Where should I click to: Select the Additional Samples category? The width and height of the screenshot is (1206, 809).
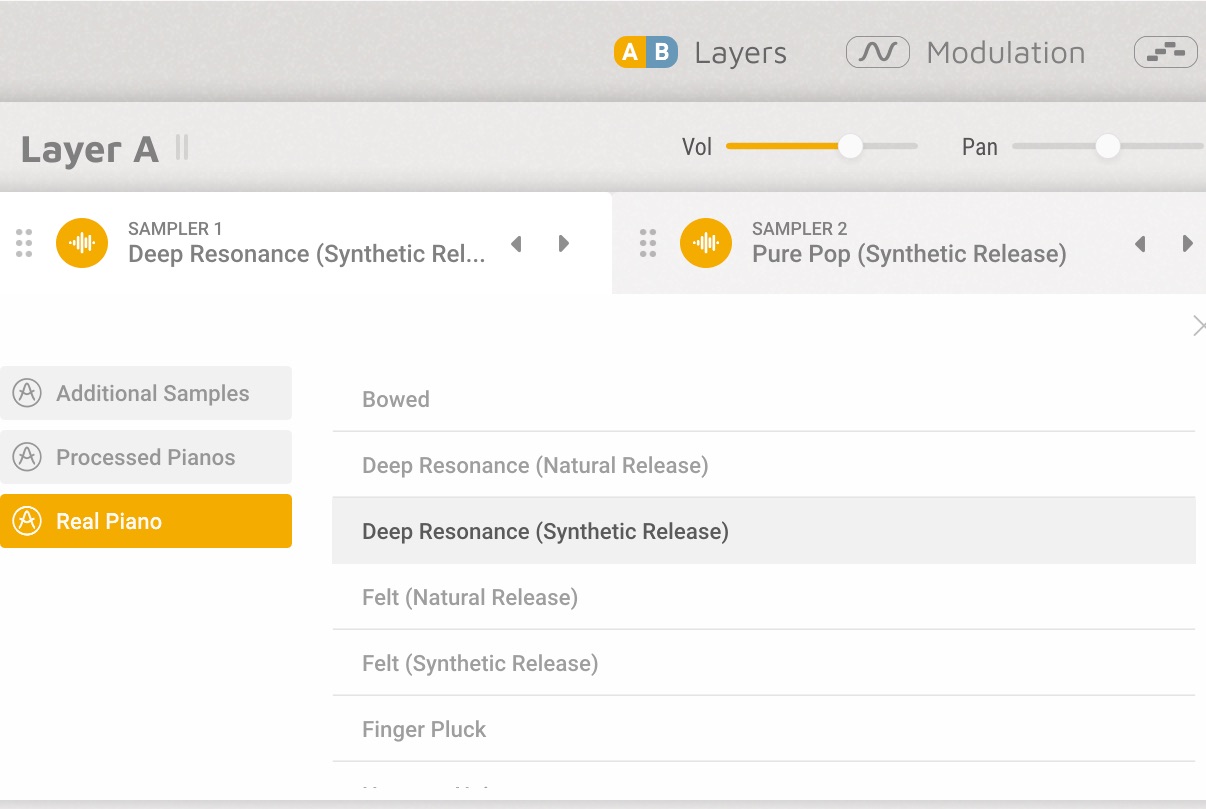coord(146,393)
